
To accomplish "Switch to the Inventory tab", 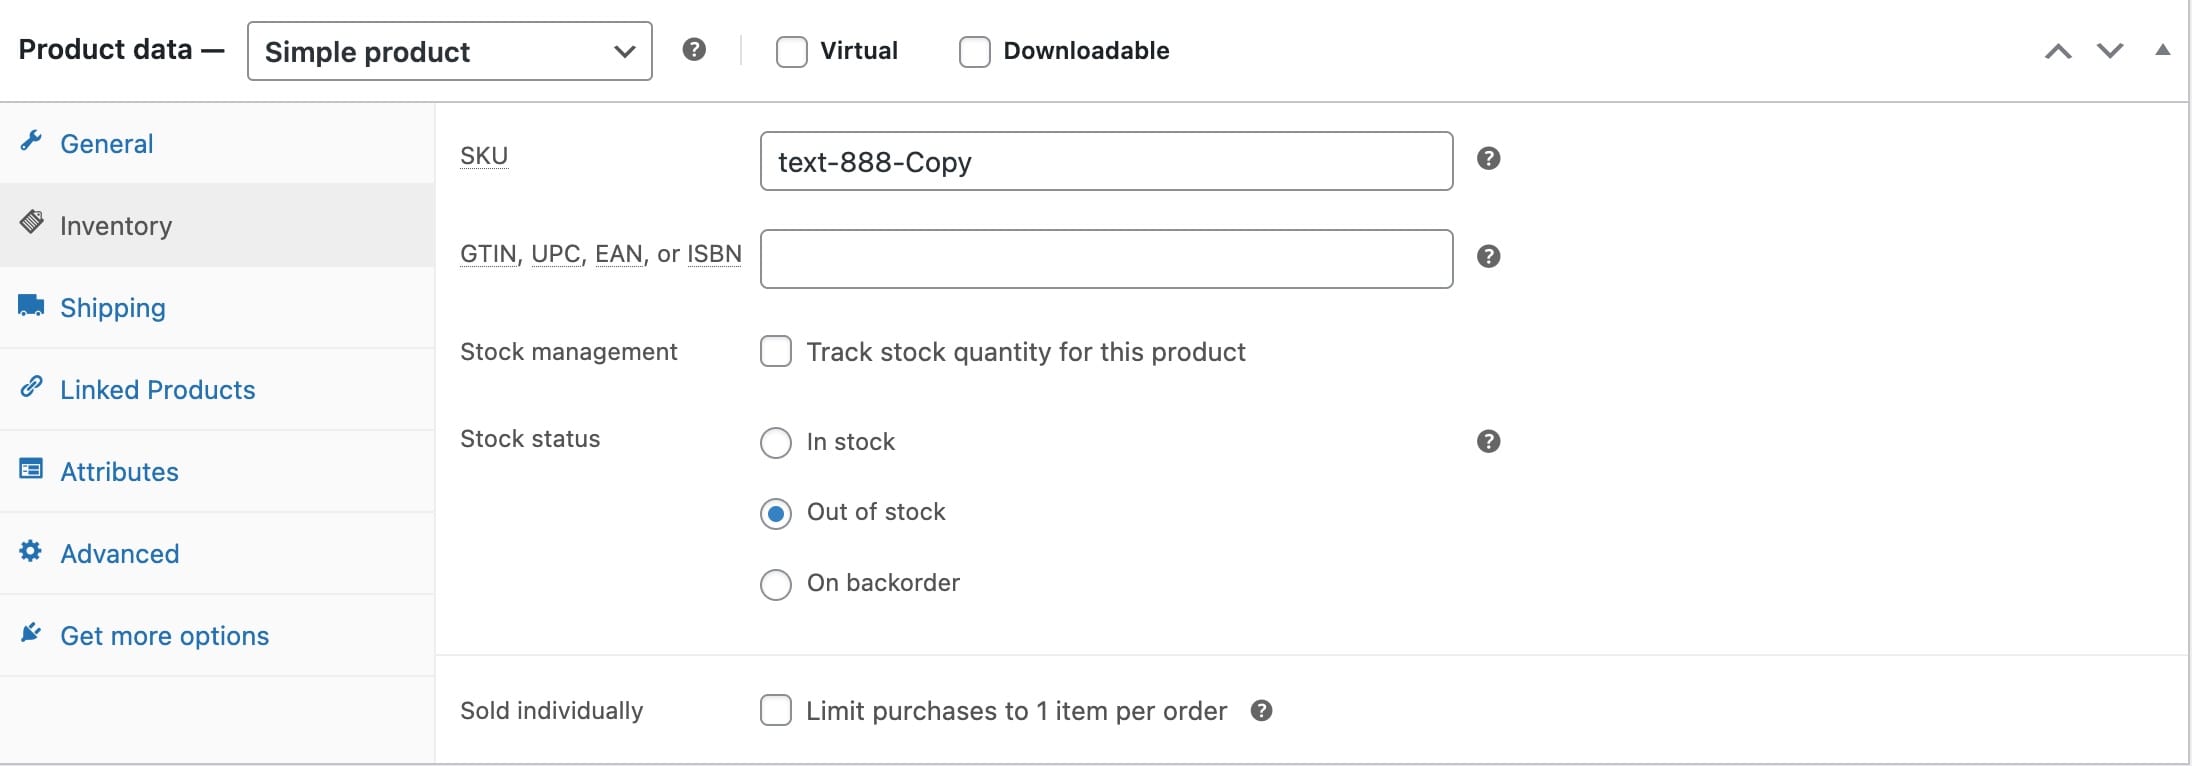I will 116,225.
